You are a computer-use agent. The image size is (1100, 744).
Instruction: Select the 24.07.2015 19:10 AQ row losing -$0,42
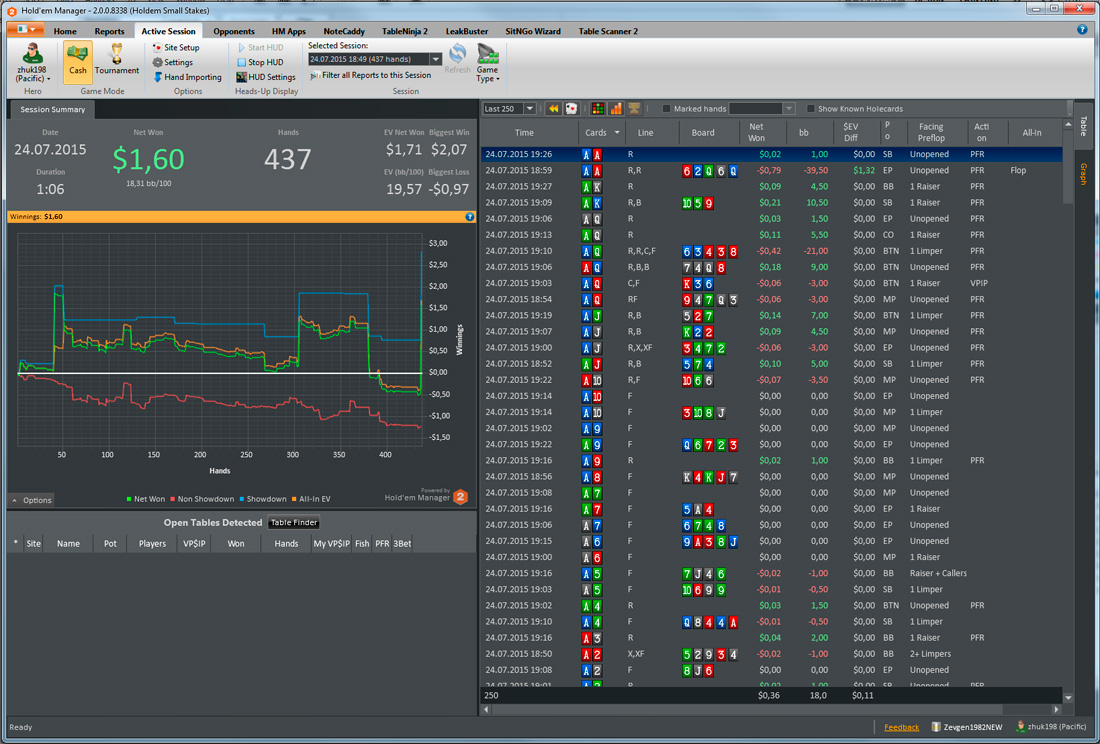point(771,251)
